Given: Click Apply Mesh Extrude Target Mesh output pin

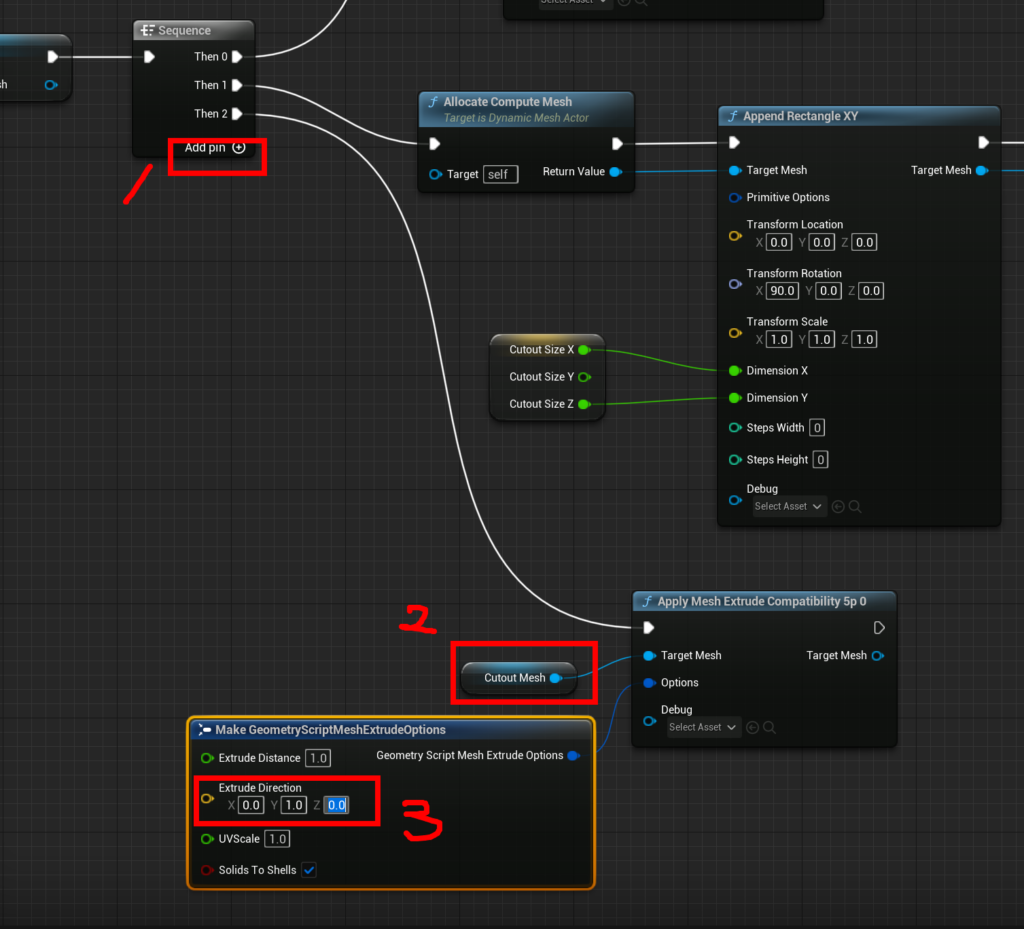Looking at the screenshot, I should 878,655.
